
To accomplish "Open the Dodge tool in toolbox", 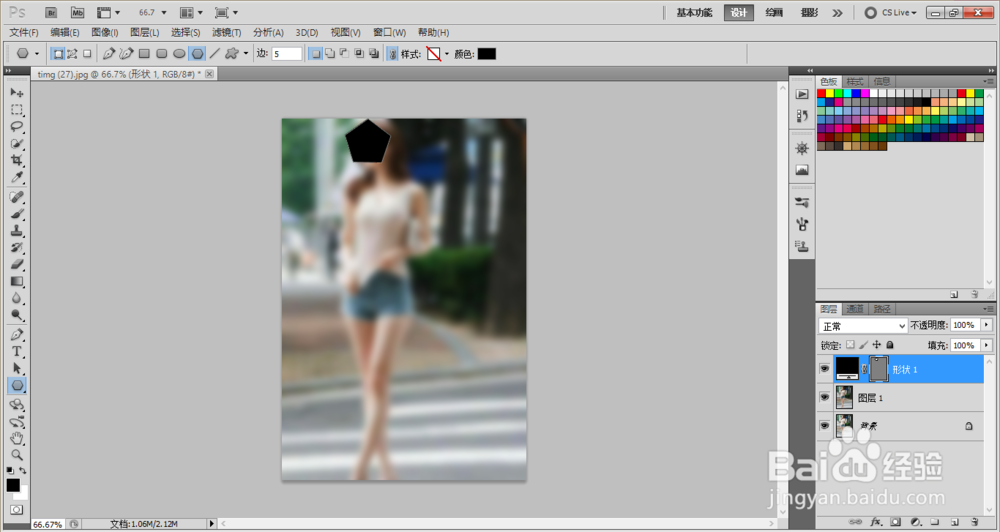I will 17,315.
